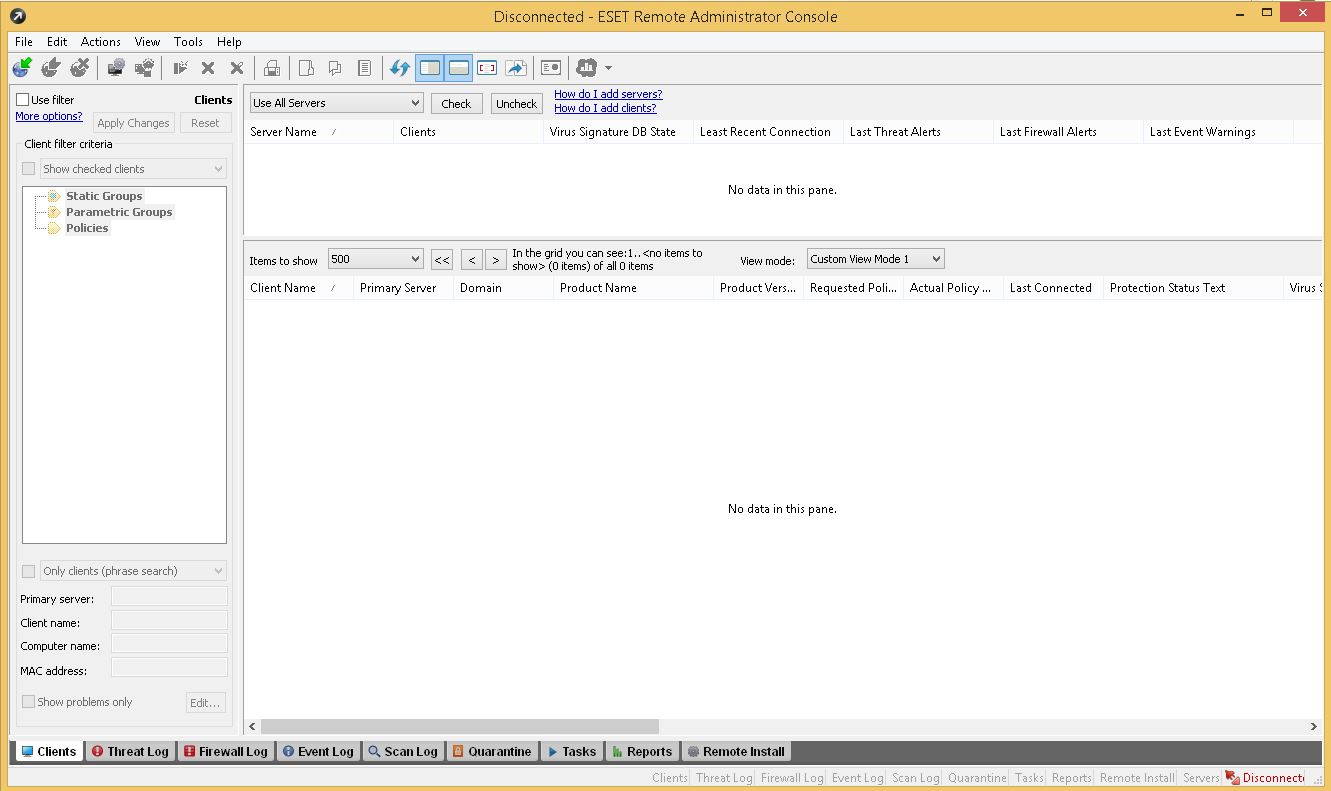
Task: Open the Custom View Mode 1 dropdown
Action: (x=875, y=259)
